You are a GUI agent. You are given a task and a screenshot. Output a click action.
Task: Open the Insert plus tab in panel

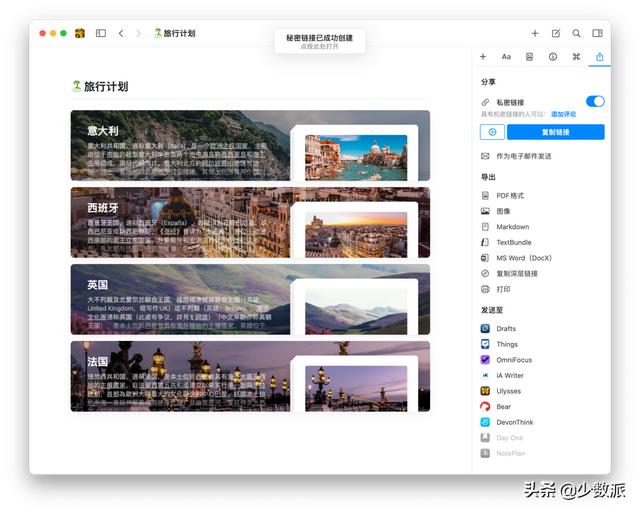(483, 57)
